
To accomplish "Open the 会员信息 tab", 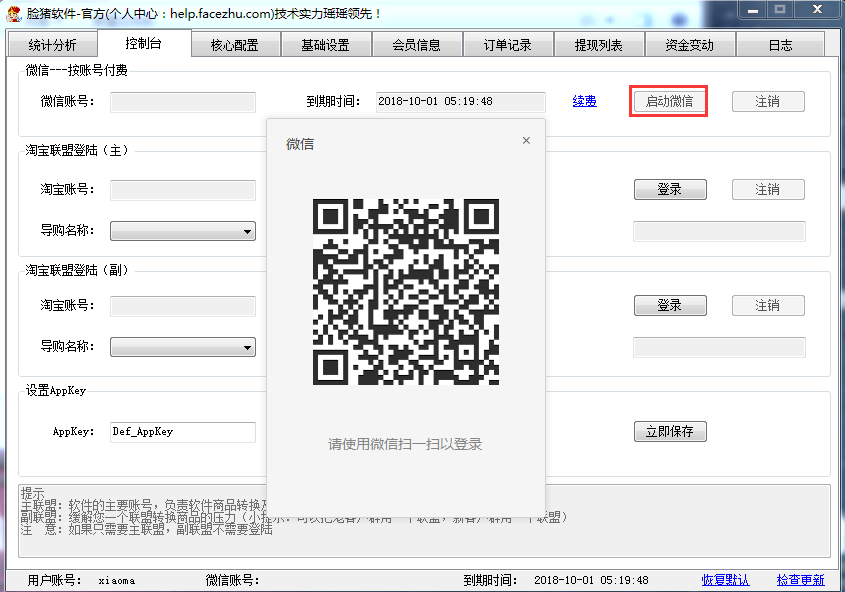I will click(x=417, y=45).
